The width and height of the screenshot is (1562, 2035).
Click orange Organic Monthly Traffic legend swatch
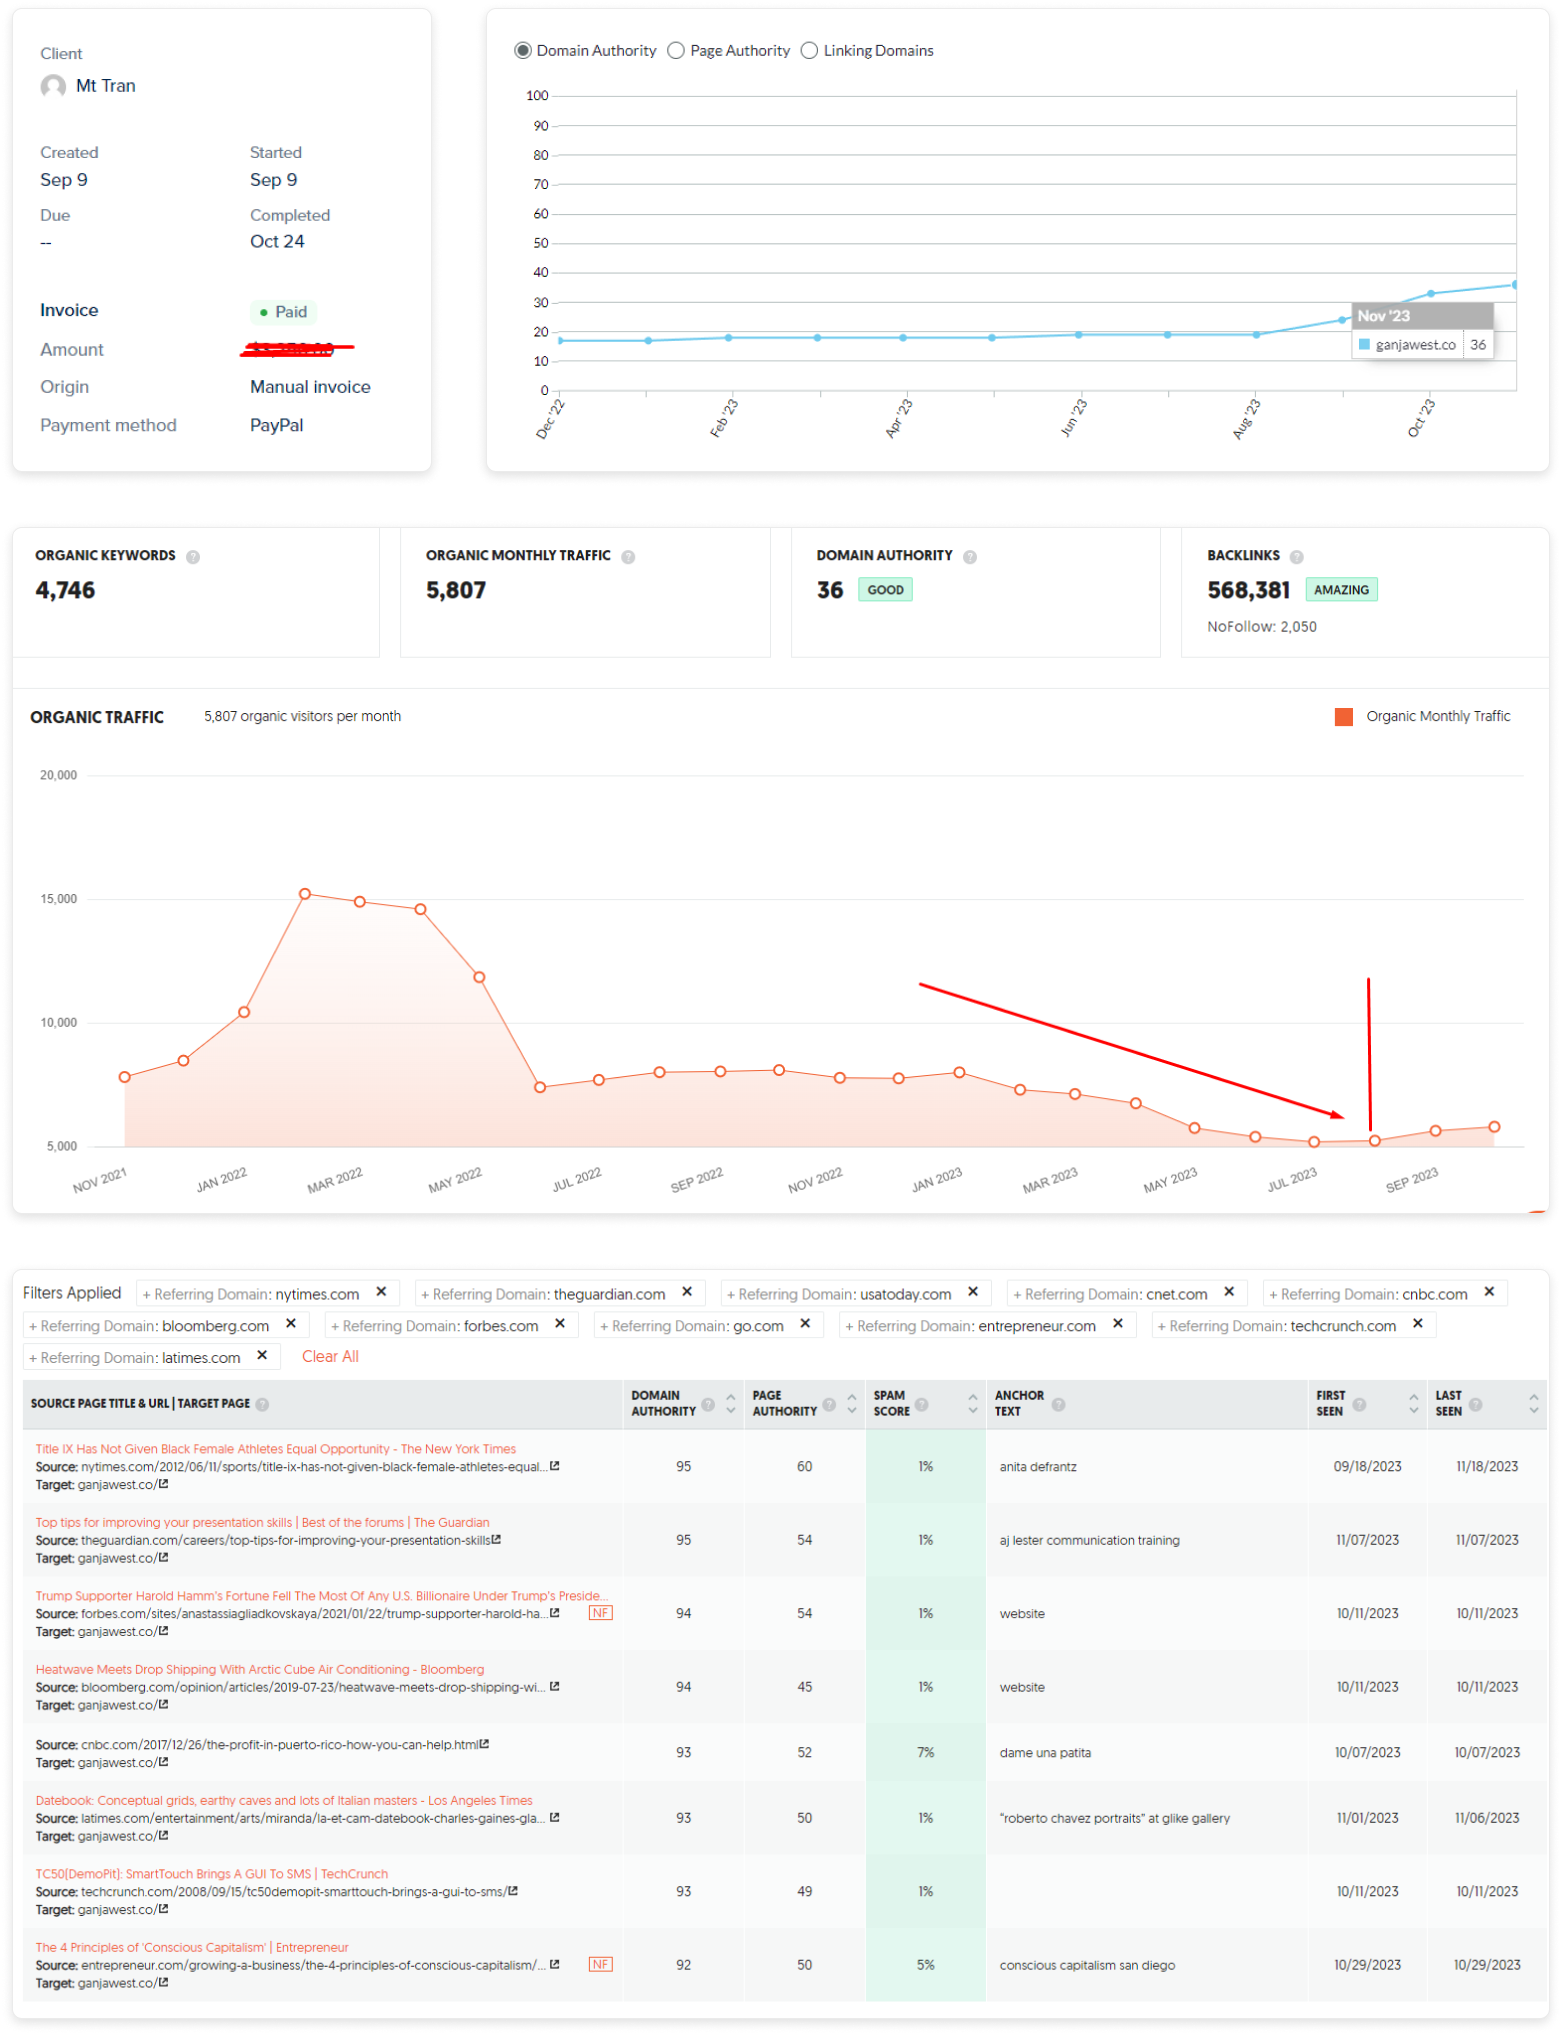click(x=1344, y=717)
